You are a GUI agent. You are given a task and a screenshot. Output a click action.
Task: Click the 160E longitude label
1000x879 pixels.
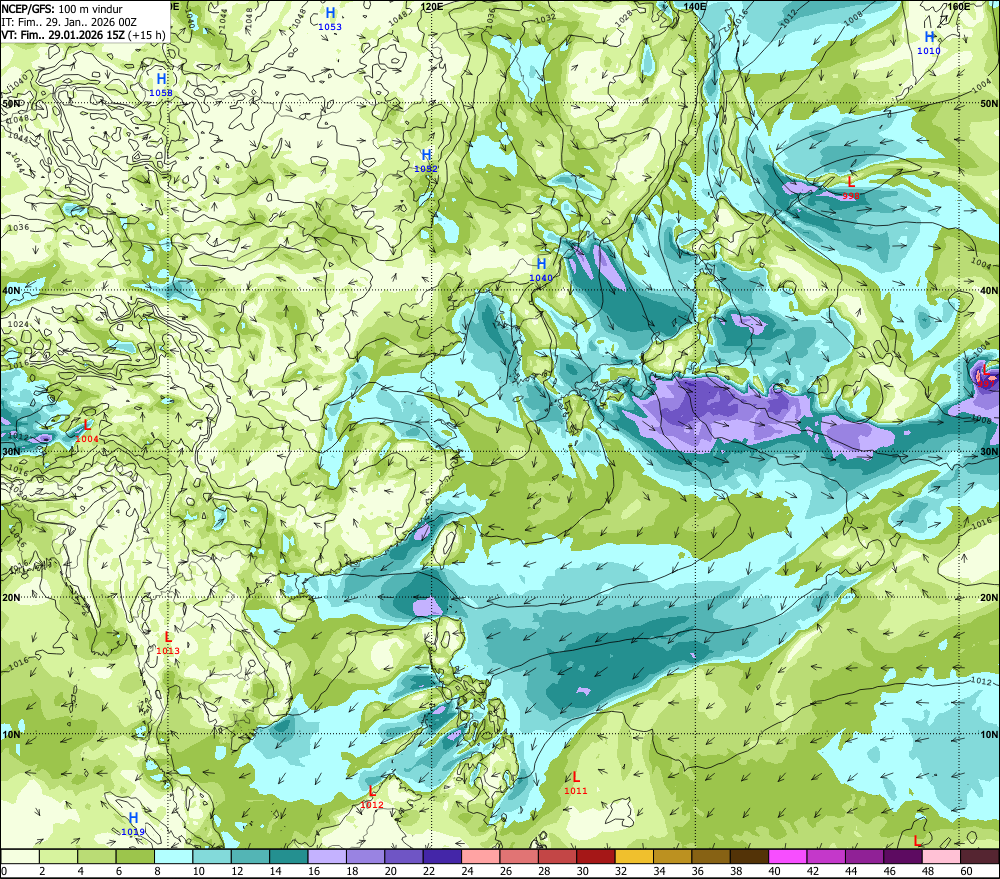tap(958, 6)
